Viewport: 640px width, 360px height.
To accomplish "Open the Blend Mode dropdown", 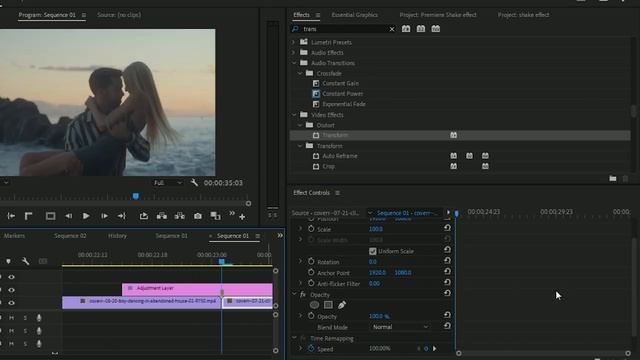I will point(400,327).
